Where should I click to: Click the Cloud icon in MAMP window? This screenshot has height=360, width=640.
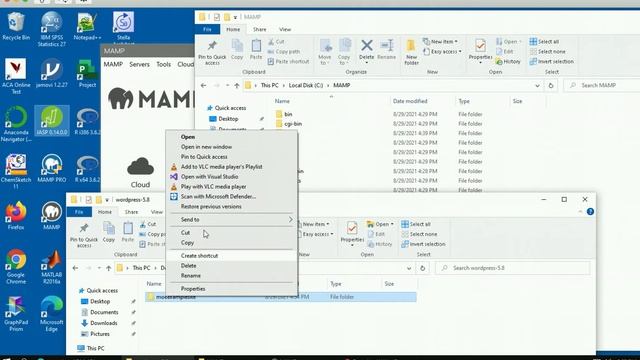(140, 172)
